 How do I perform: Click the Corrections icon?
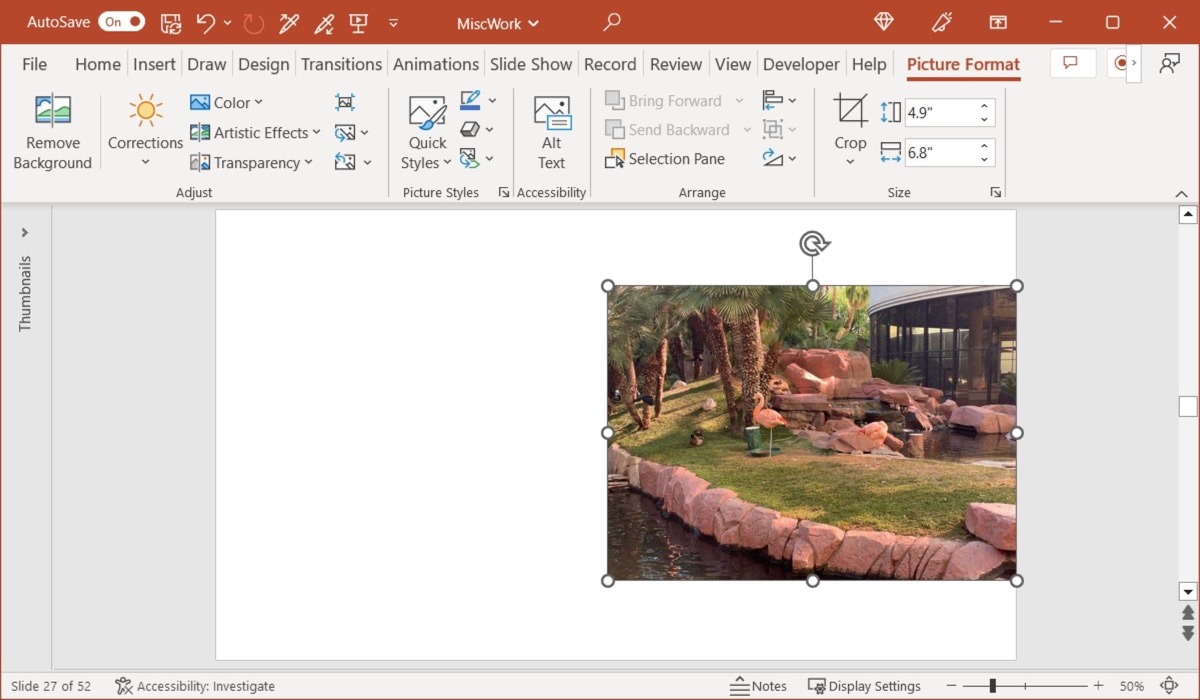tap(144, 111)
